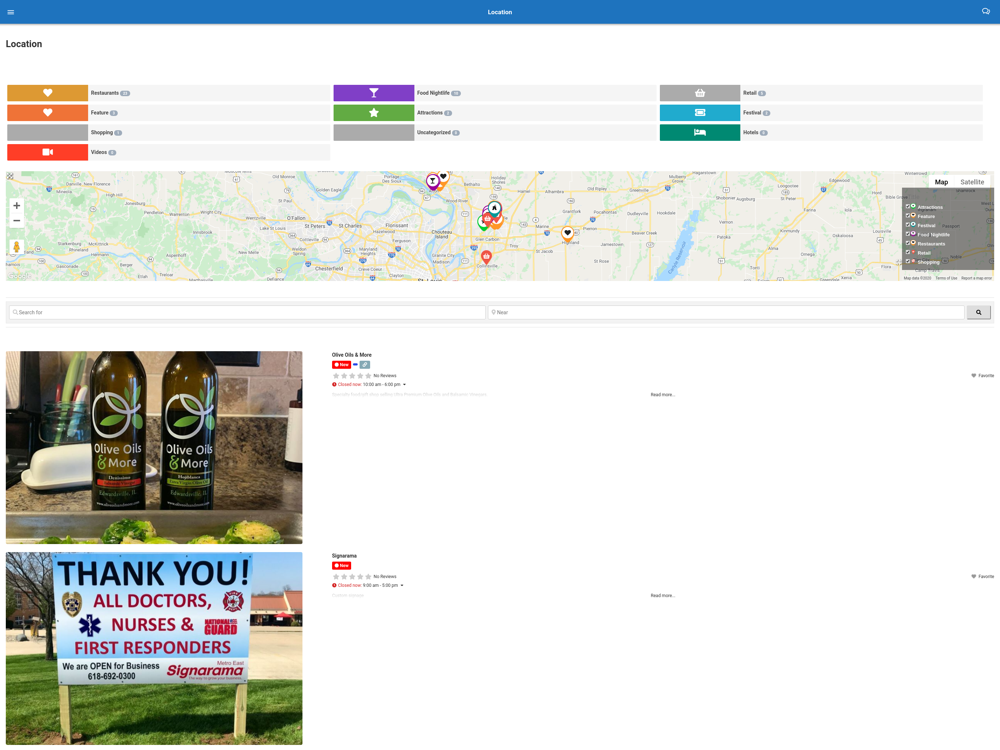
Task: Expand Signarama opening hours dropdown
Action: 402,585
